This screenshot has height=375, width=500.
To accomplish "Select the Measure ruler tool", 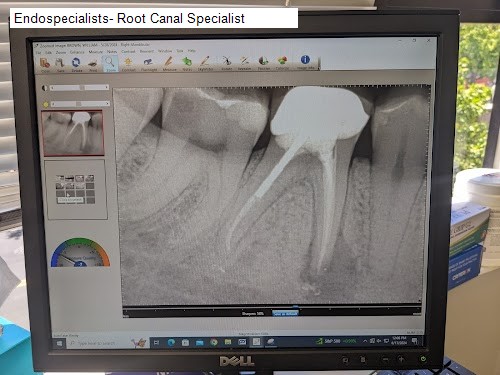I will [x=169, y=64].
